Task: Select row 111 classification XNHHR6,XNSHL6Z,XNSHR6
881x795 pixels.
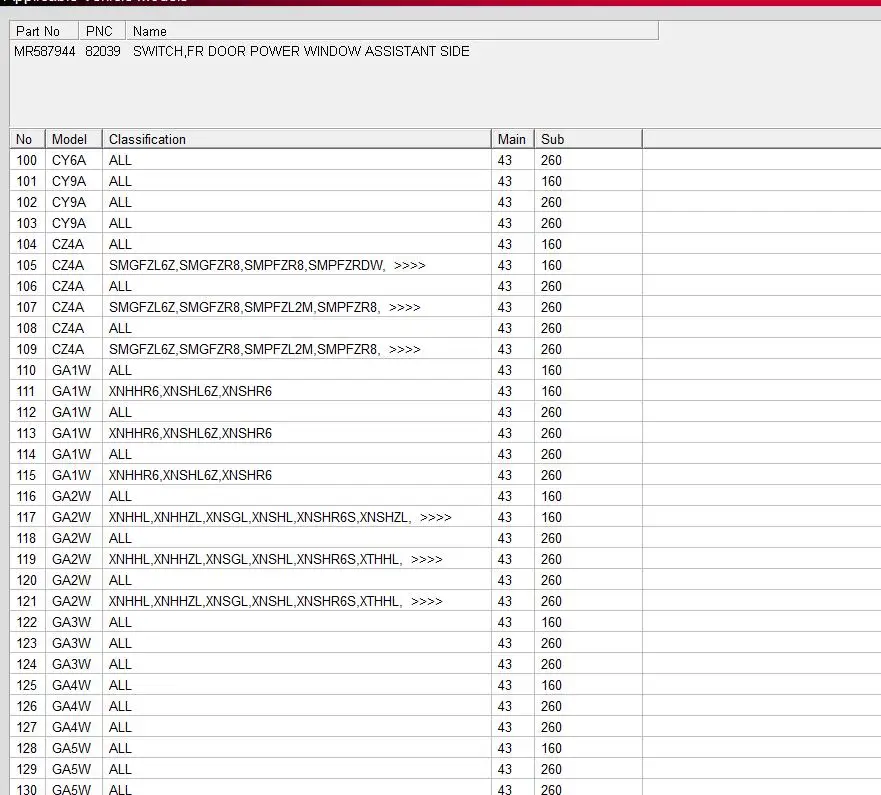Action: [x=190, y=392]
